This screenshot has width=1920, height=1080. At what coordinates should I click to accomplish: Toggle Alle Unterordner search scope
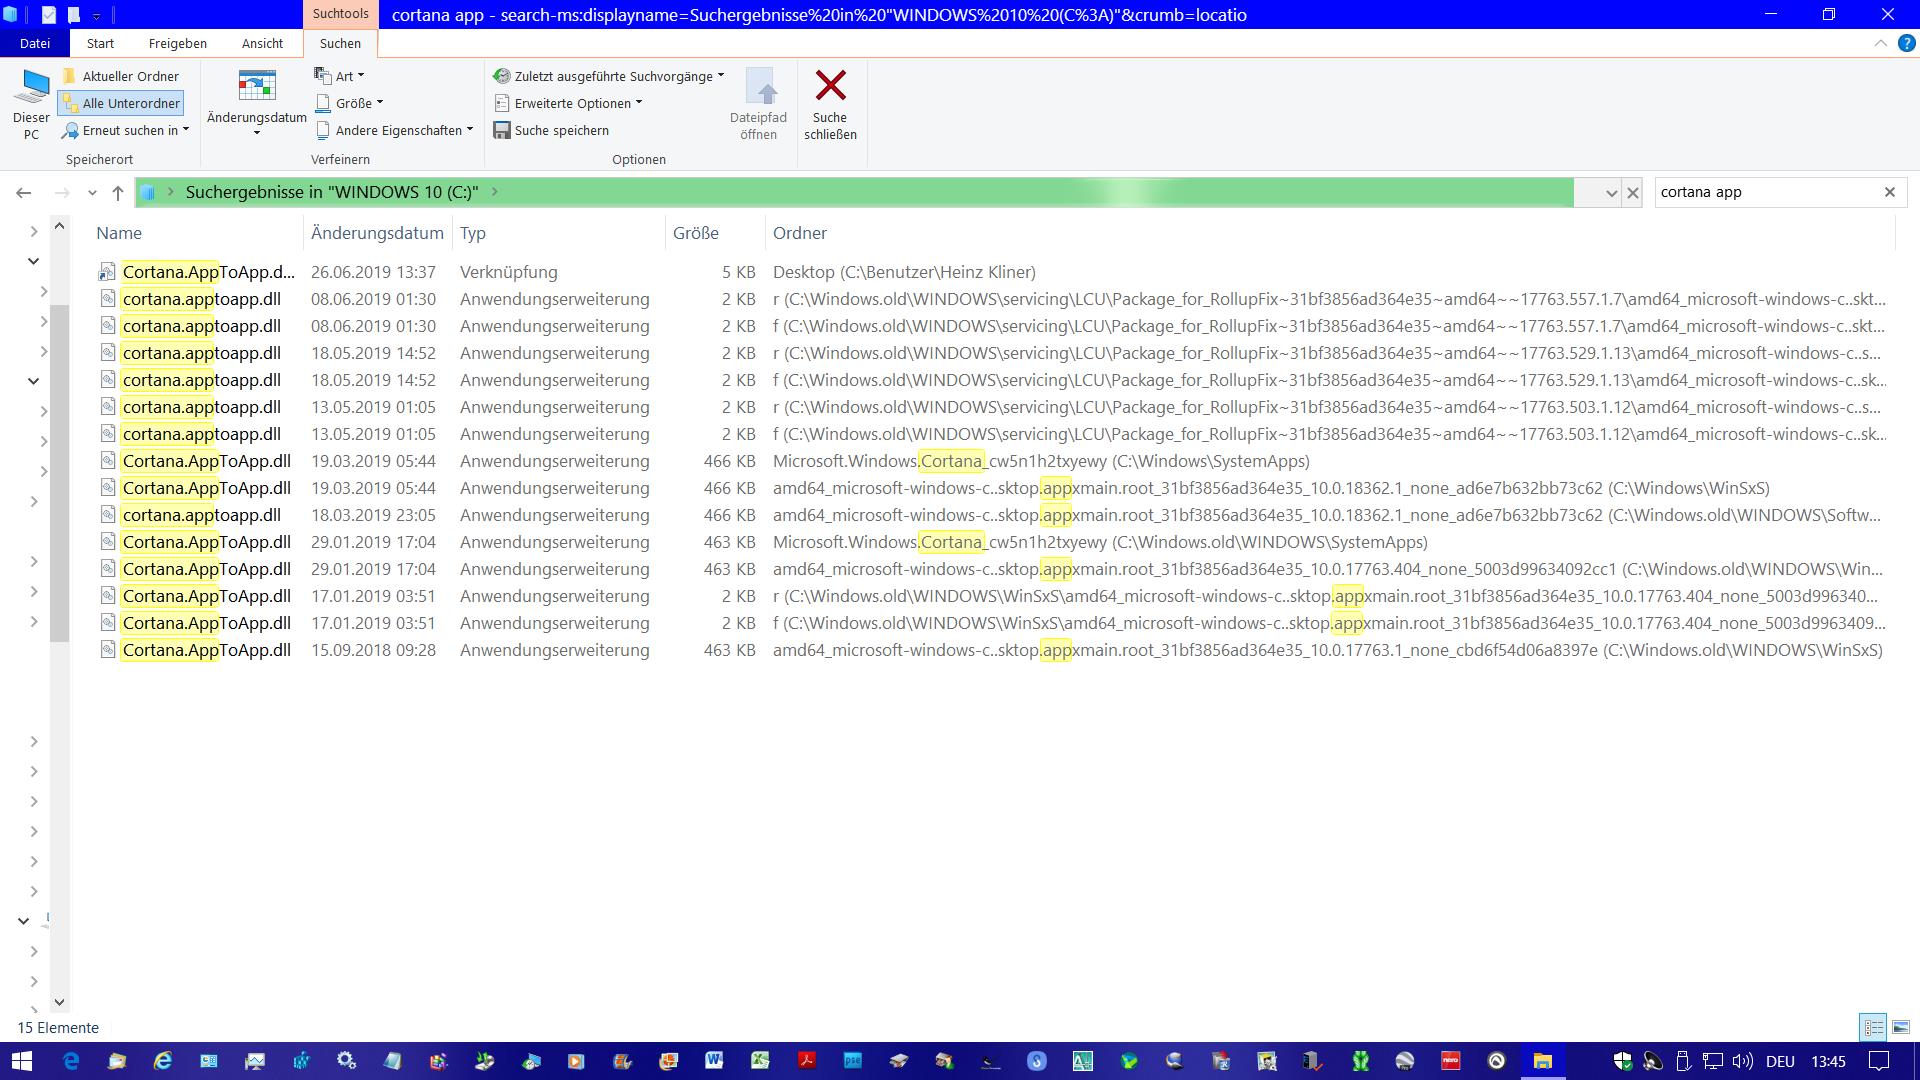[121, 103]
